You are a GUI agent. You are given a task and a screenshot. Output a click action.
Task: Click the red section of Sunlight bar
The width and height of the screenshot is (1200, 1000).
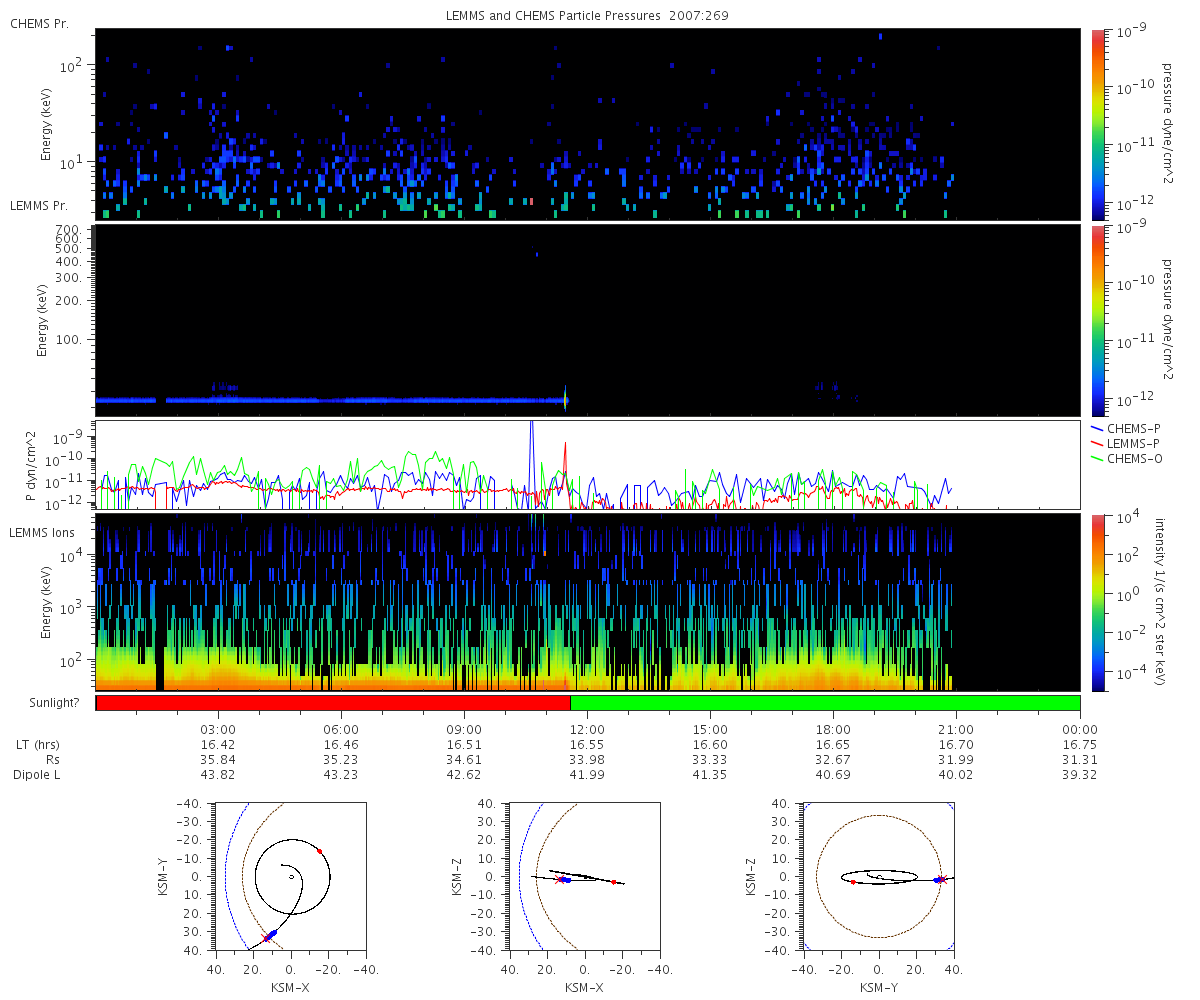(x=332, y=703)
